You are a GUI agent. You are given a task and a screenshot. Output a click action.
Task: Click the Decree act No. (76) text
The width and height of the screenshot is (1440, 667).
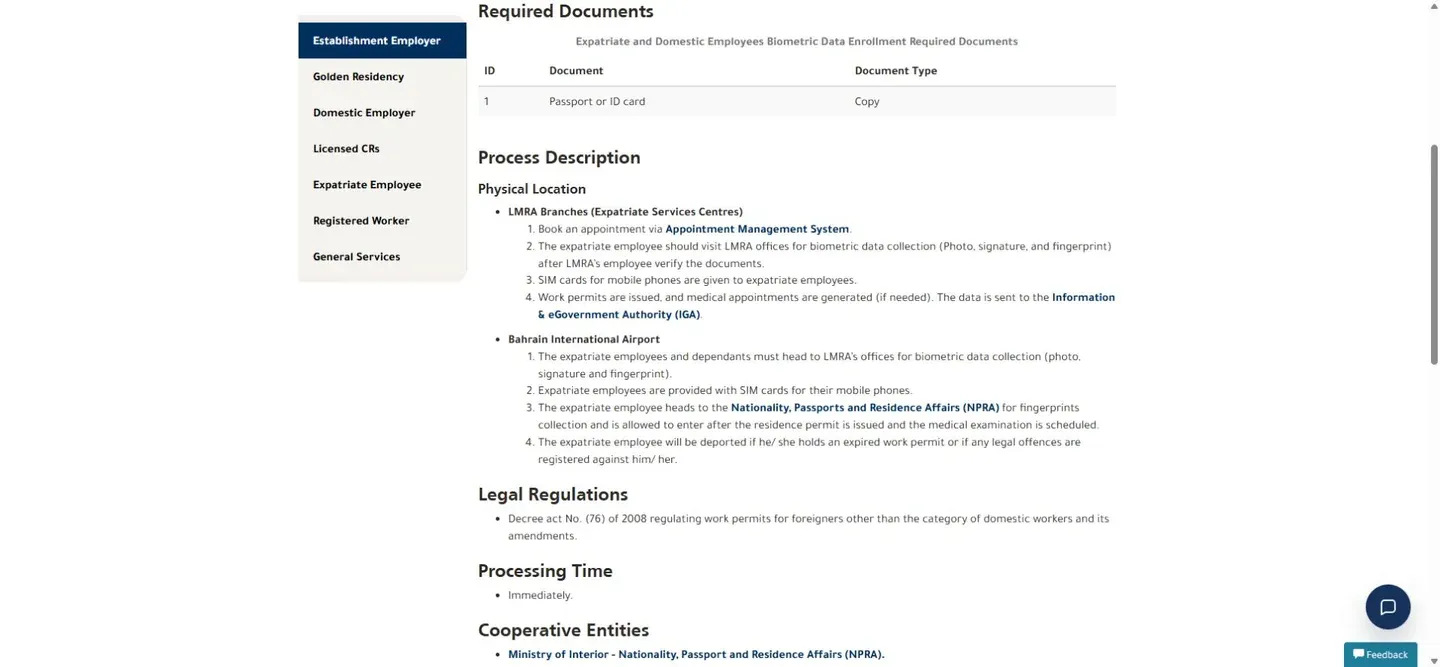808,527
